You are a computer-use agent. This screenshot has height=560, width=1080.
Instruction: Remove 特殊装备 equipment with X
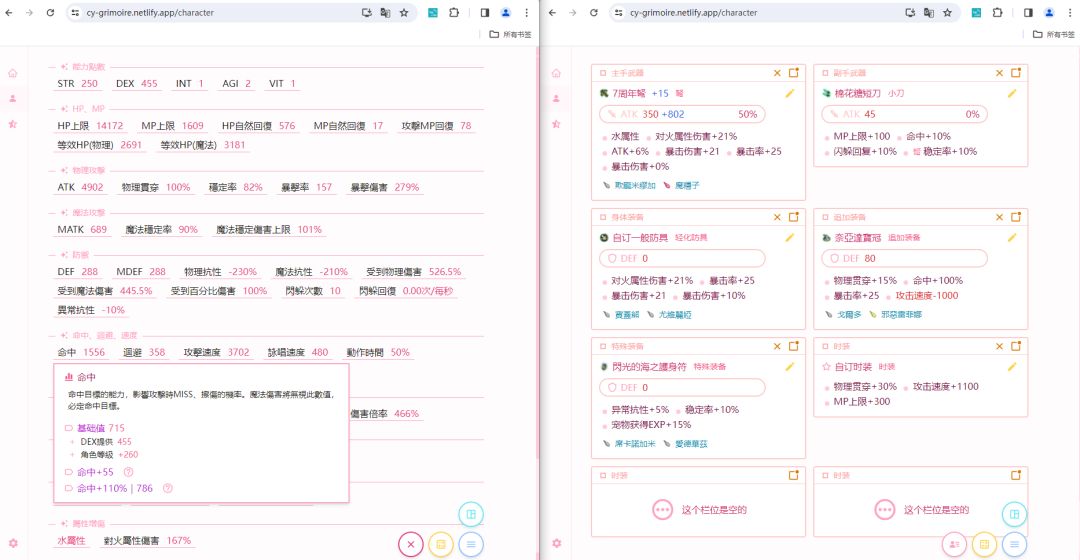click(x=777, y=346)
